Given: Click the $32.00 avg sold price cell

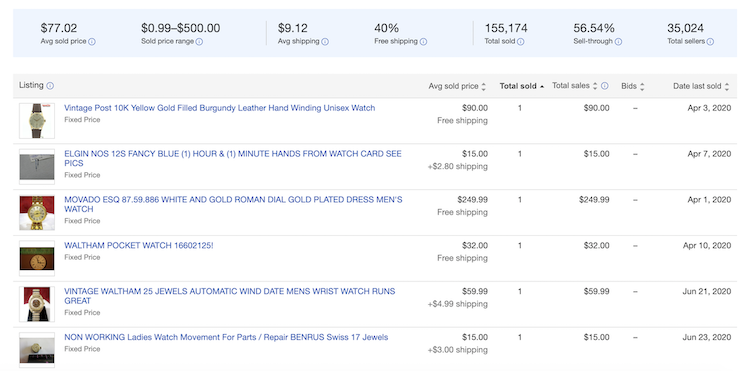Looking at the screenshot, I should (475, 245).
